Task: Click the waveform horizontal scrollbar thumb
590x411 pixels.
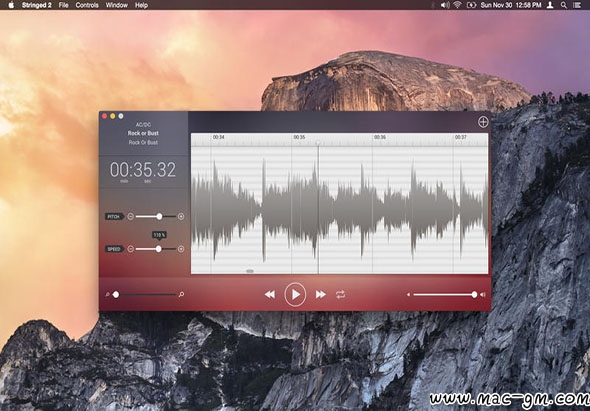Action: 250,271
